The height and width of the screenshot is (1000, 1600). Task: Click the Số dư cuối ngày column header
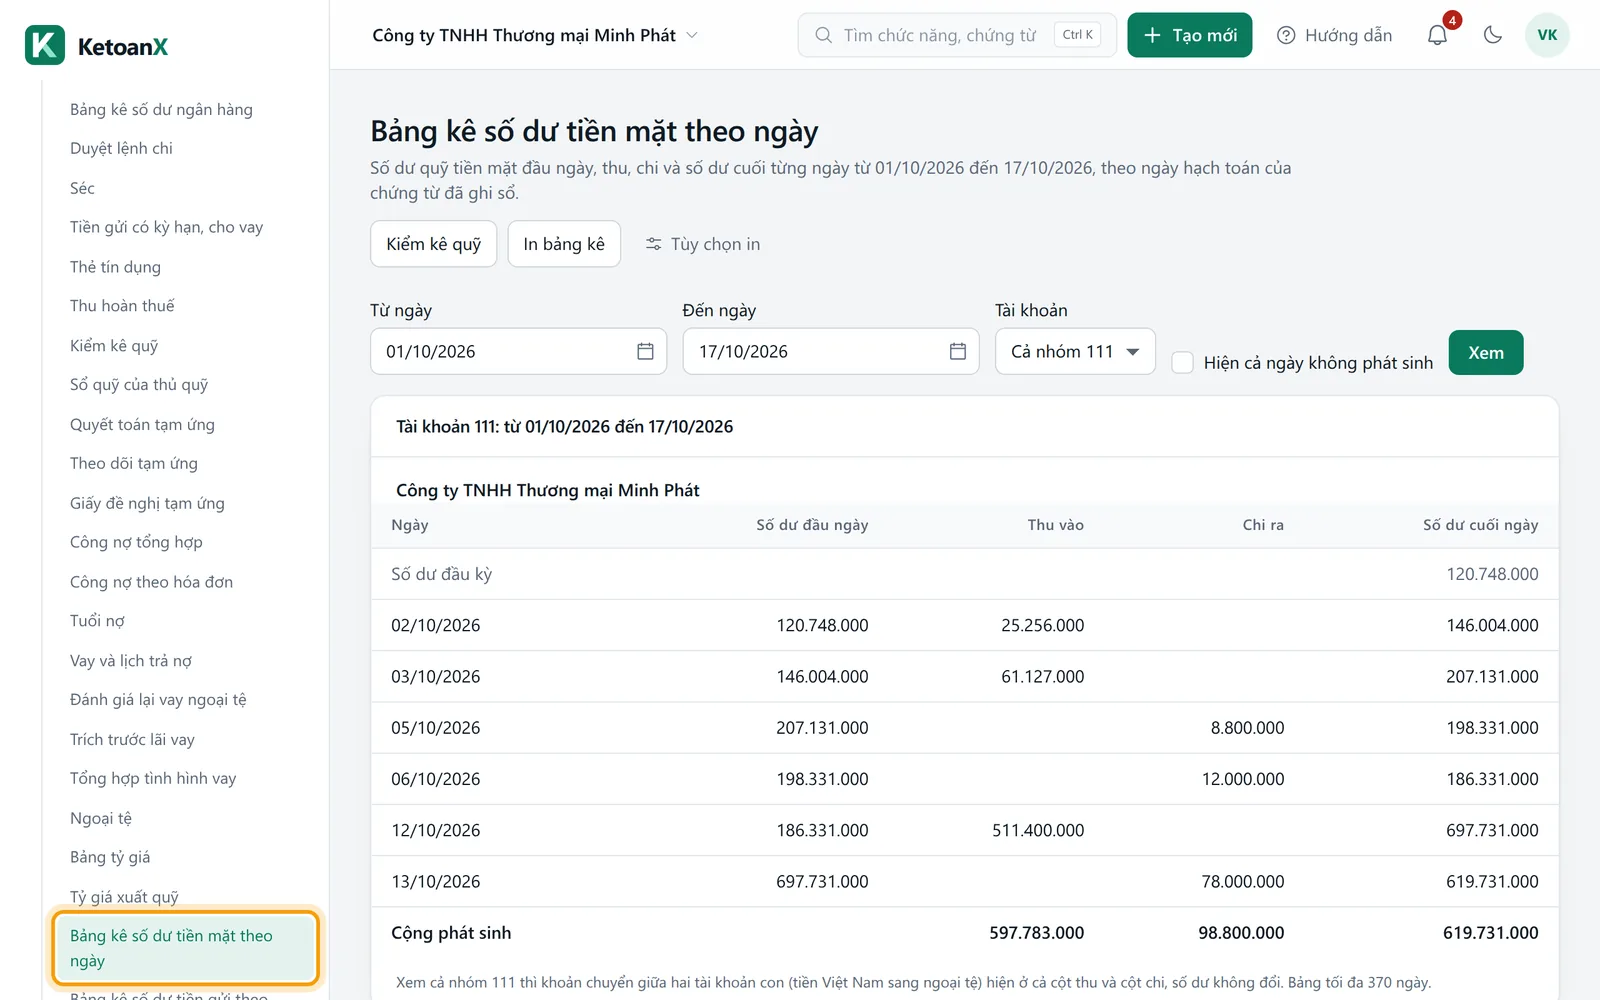1480,525
